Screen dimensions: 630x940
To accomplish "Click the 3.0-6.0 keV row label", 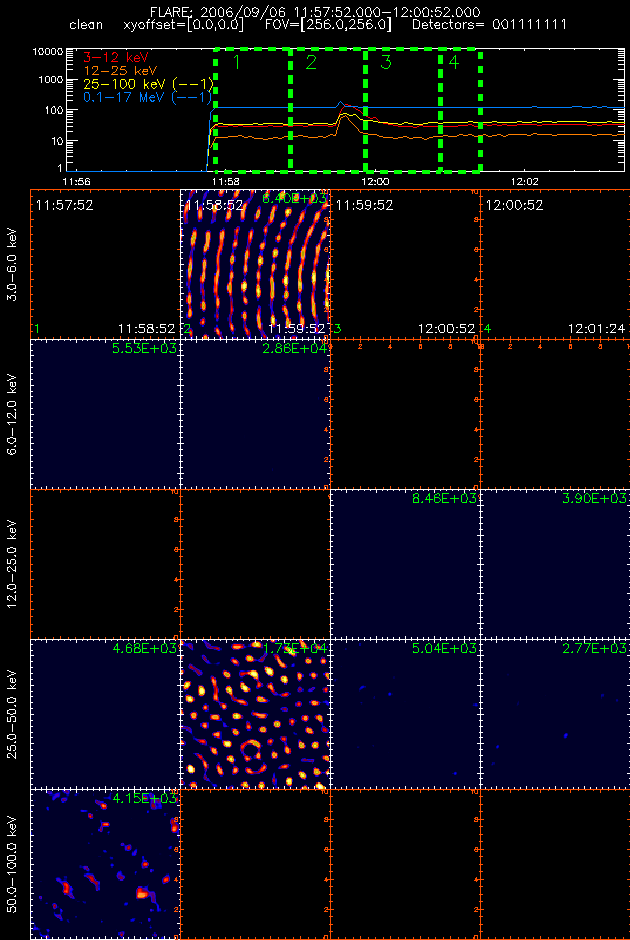I will [x=12, y=263].
